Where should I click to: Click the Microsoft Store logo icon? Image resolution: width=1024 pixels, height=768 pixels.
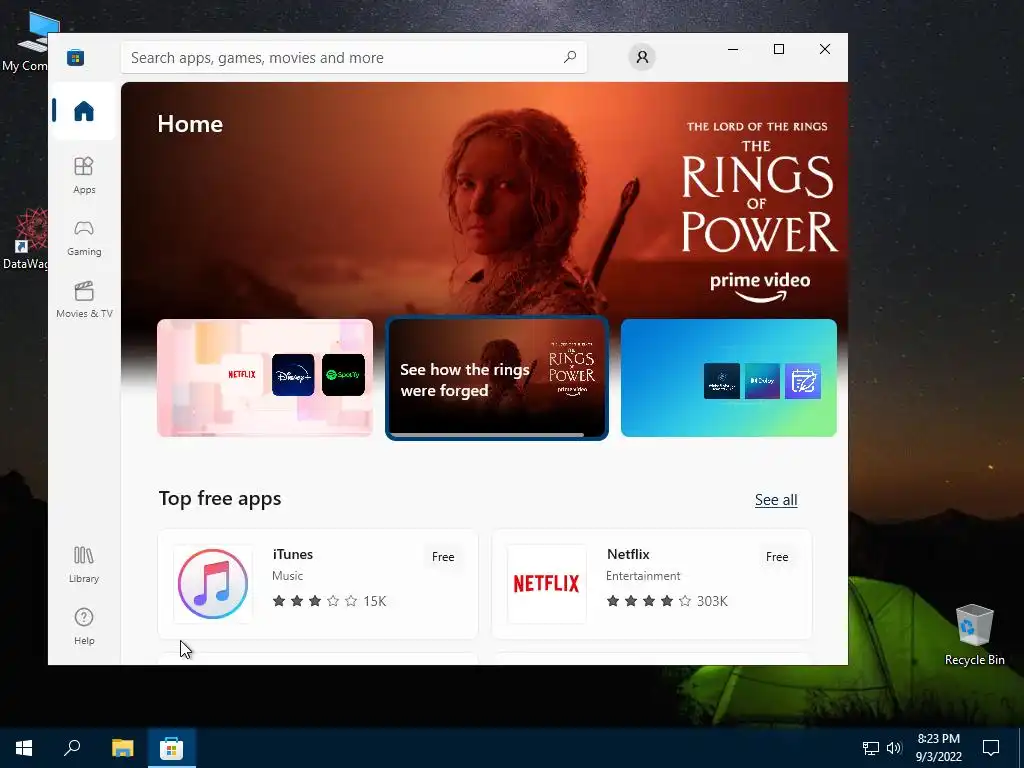click(x=75, y=57)
